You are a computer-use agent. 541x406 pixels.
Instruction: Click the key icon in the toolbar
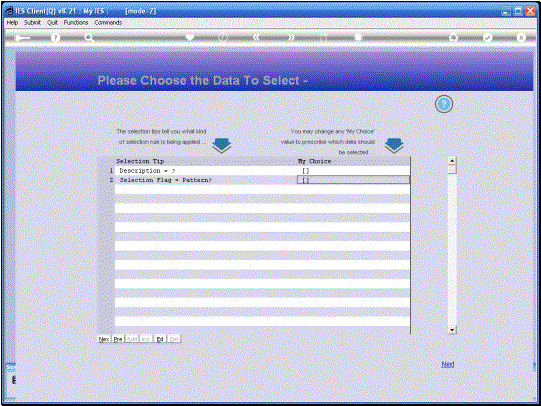click(x=22, y=38)
